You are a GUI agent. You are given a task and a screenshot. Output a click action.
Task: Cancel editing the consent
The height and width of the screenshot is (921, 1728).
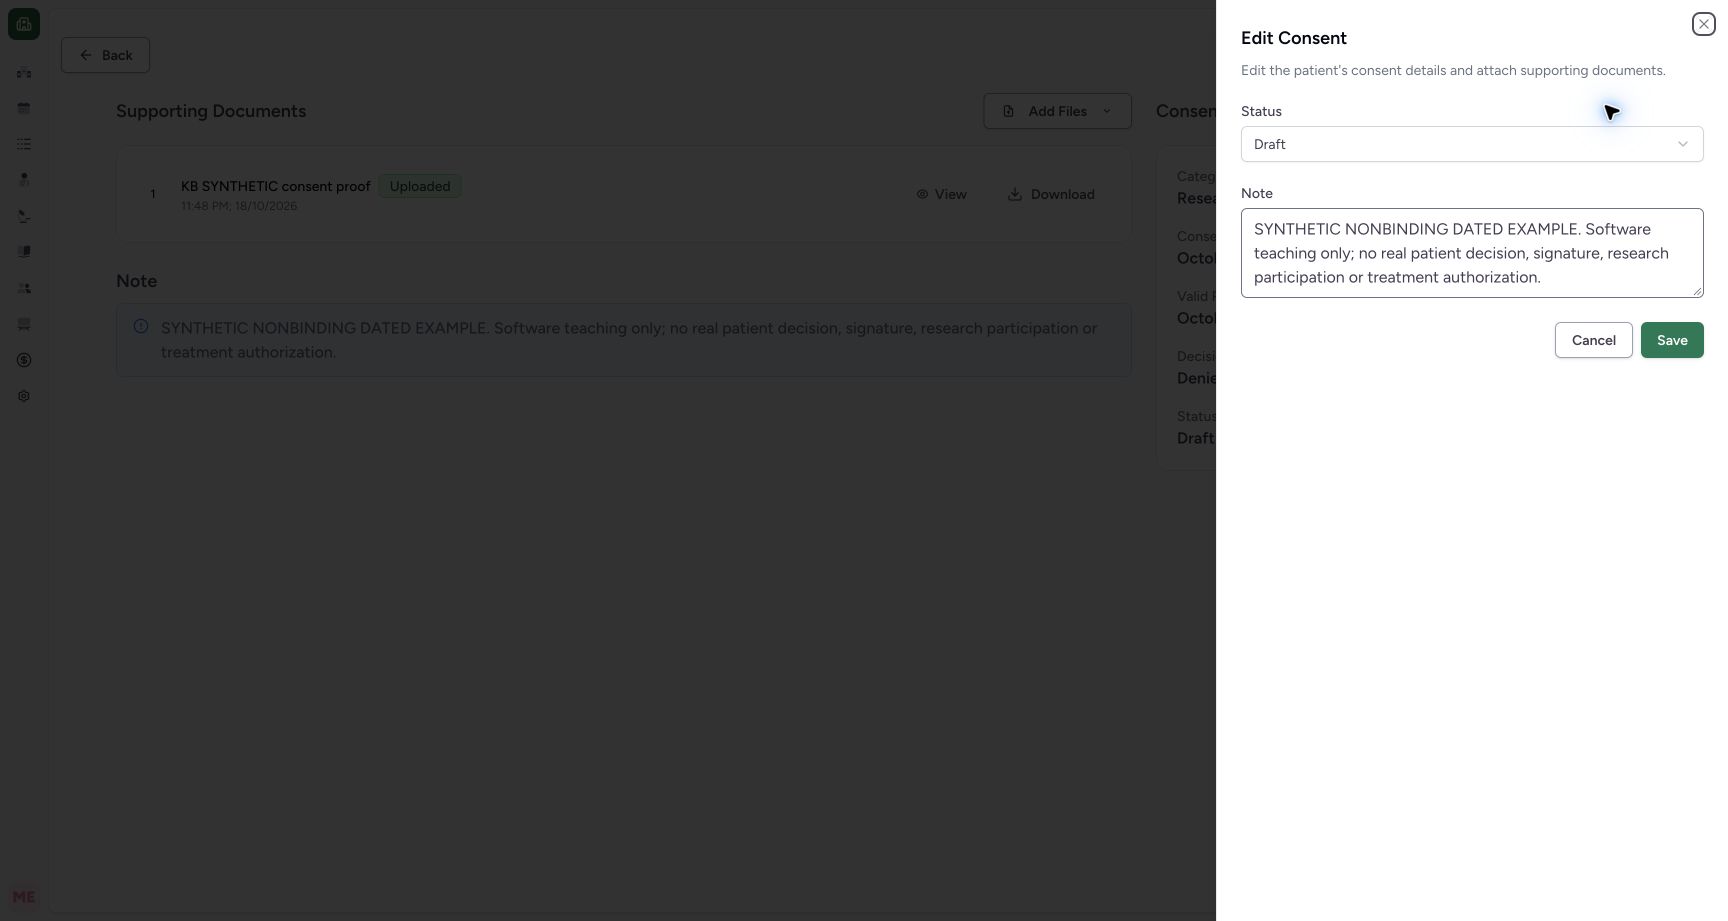(1593, 340)
